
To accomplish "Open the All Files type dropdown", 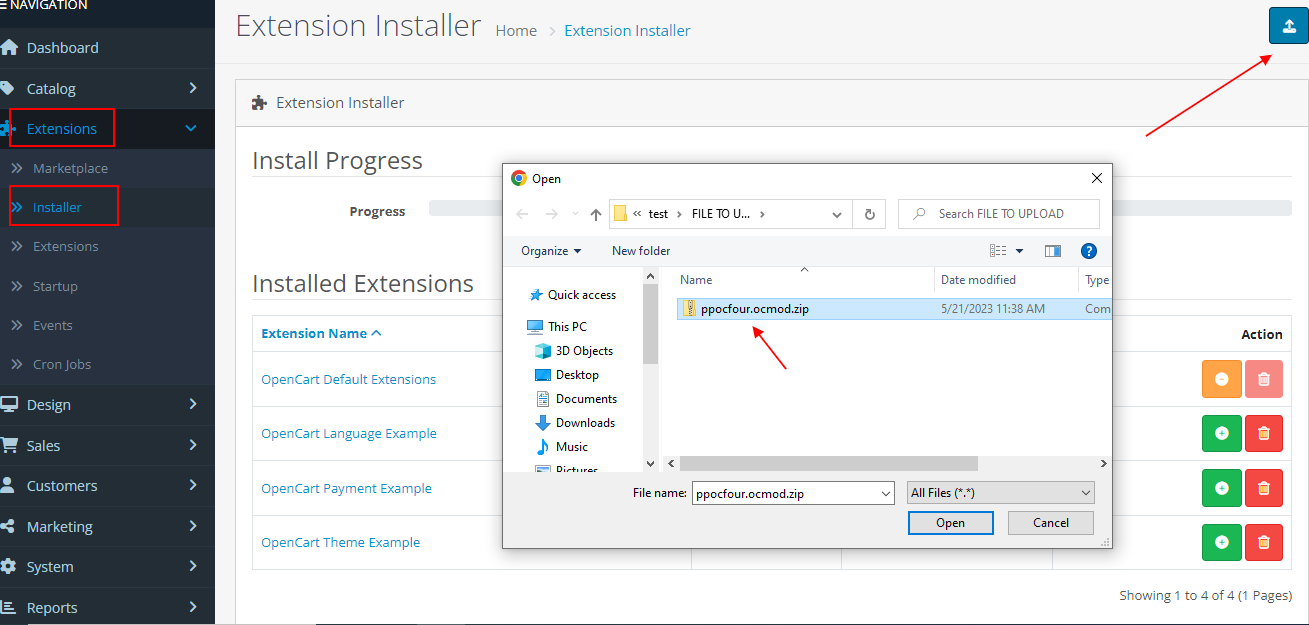I will (x=1001, y=493).
